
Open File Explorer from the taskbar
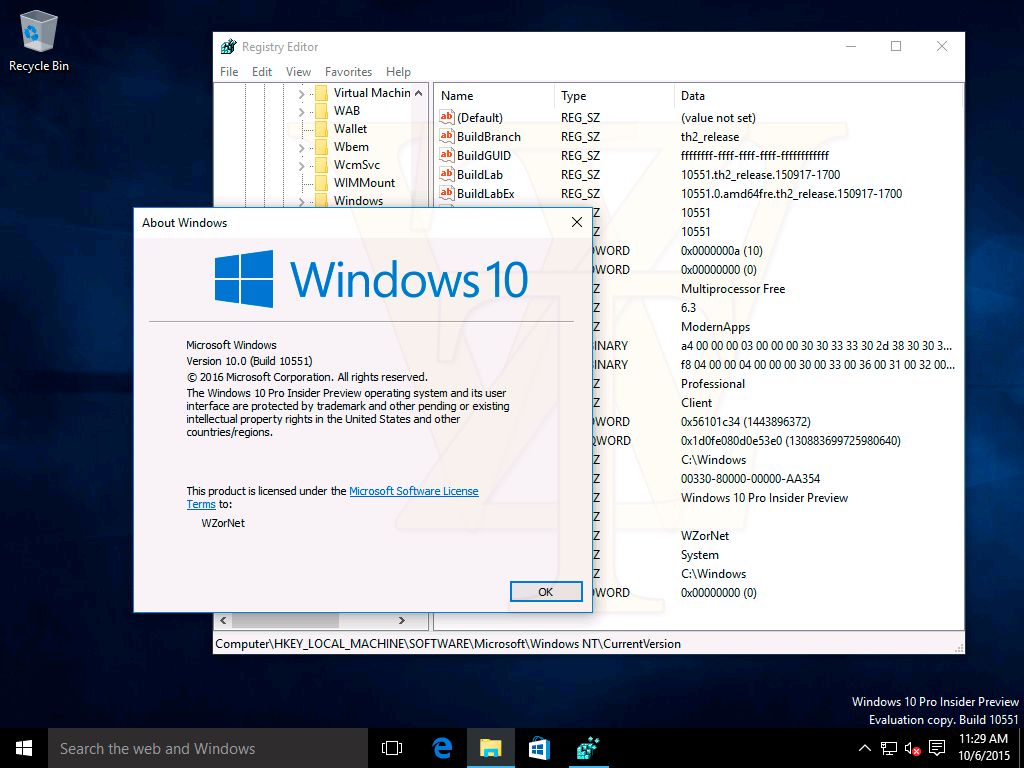(490, 748)
